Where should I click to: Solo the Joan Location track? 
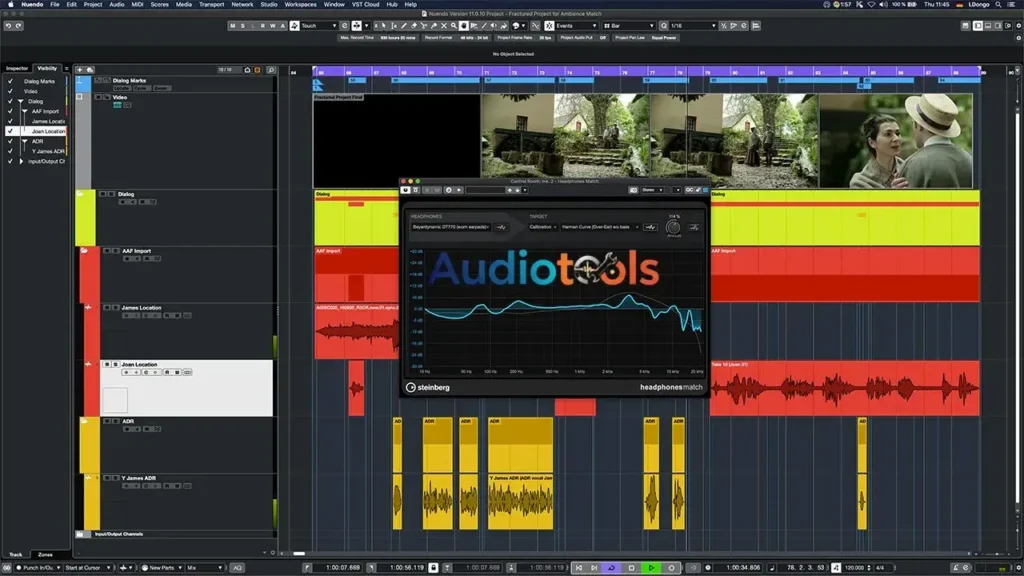pyautogui.click(x=114, y=364)
